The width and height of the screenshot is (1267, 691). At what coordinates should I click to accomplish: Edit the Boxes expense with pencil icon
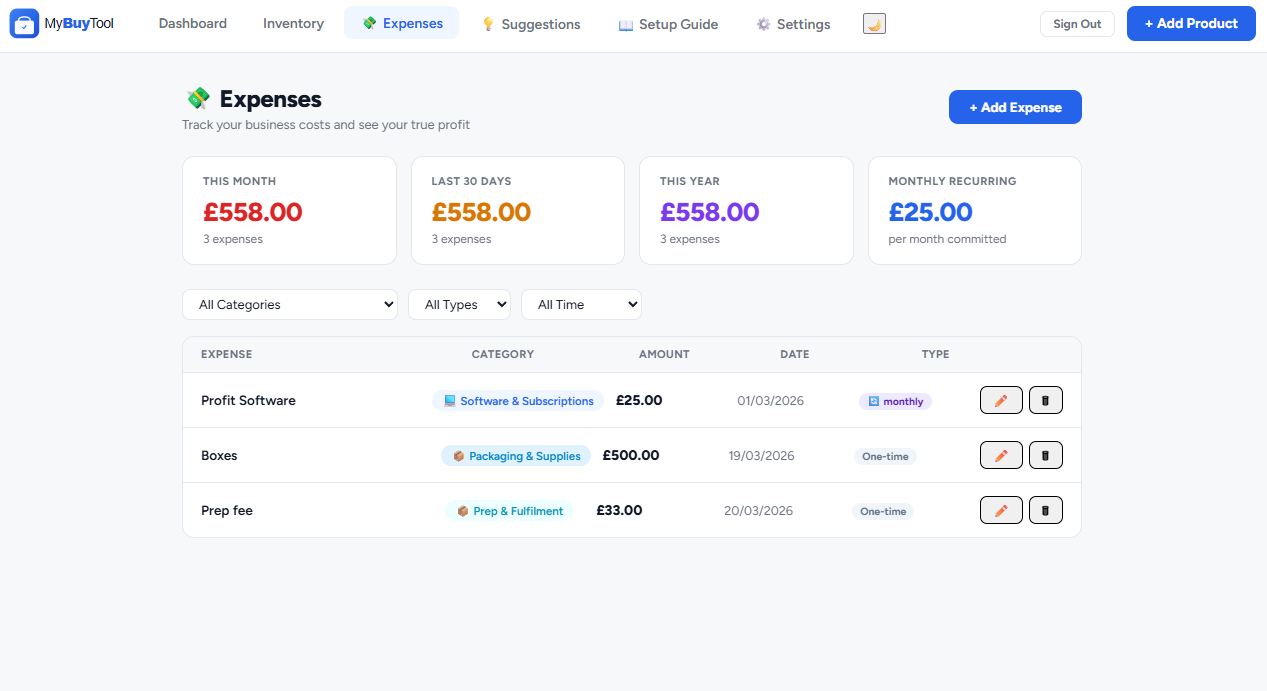pos(1001,455)
